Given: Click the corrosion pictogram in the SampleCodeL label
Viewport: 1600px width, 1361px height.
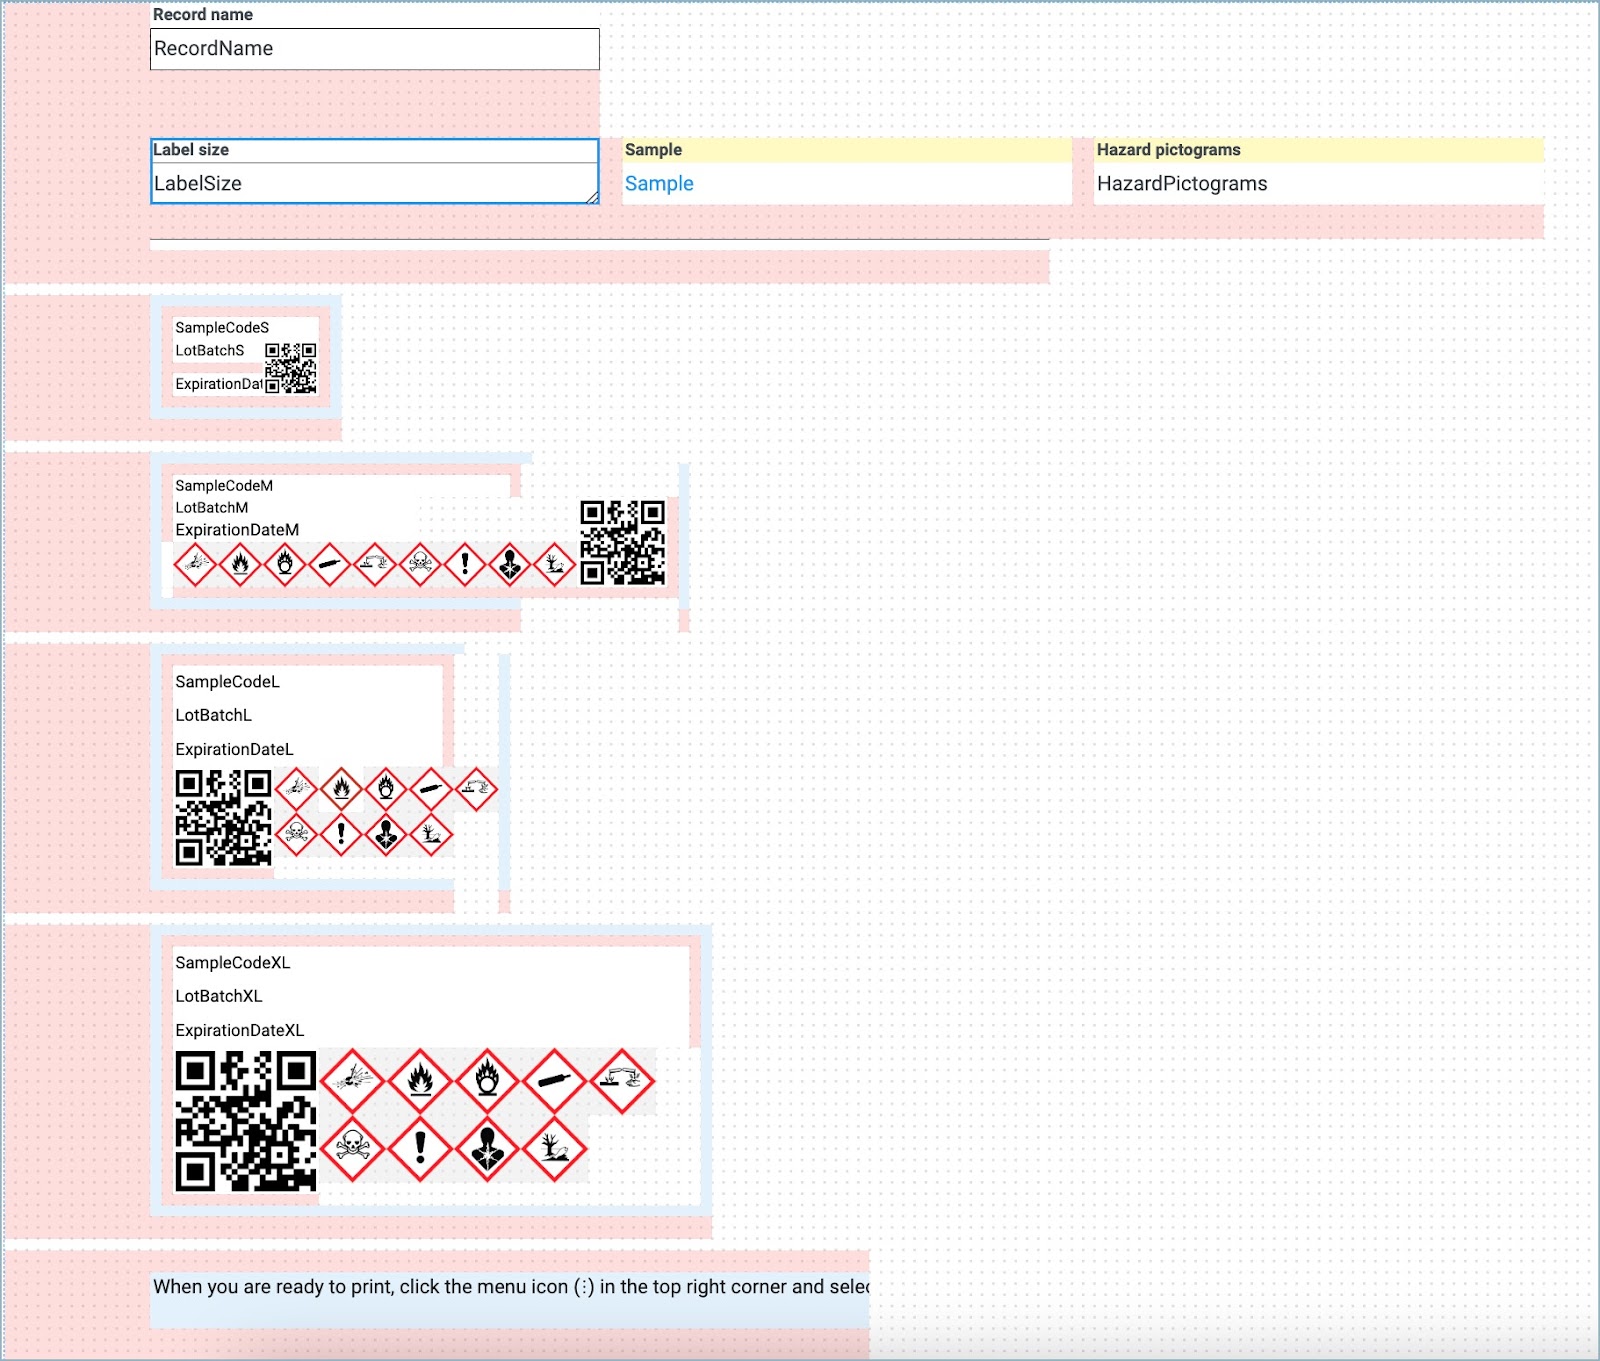Looking at the screenshot, I should pos(476,789).
